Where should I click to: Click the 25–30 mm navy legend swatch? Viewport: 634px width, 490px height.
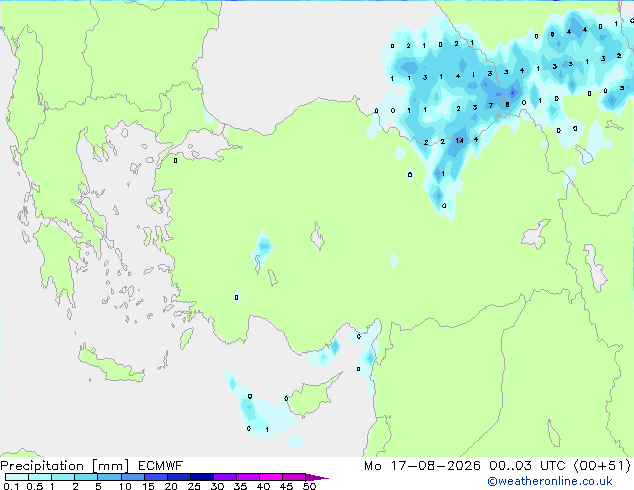pos(201,477)
